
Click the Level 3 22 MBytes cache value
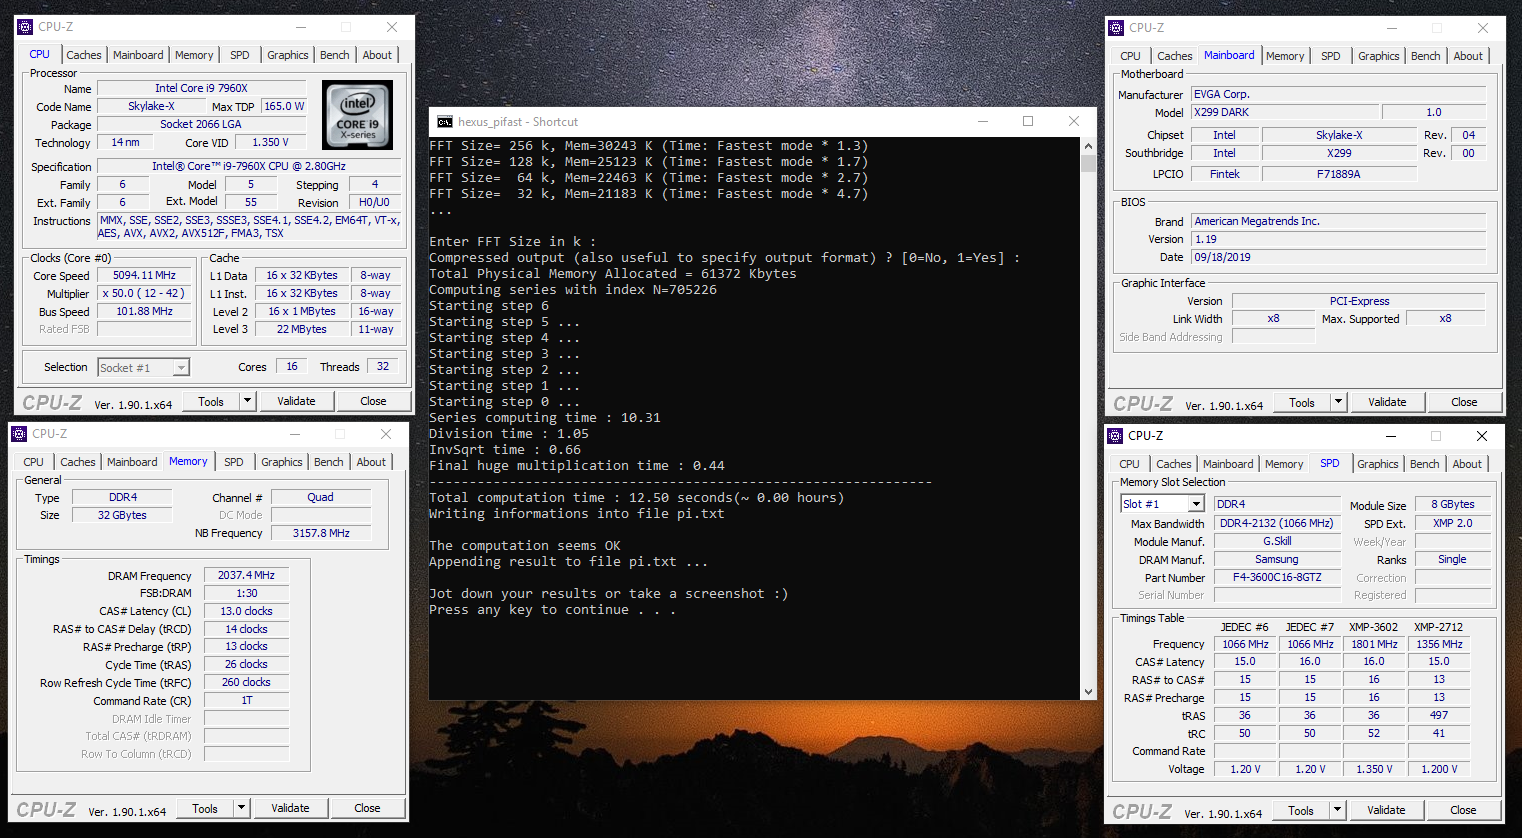pyautogui.click(x=302, y=329)
